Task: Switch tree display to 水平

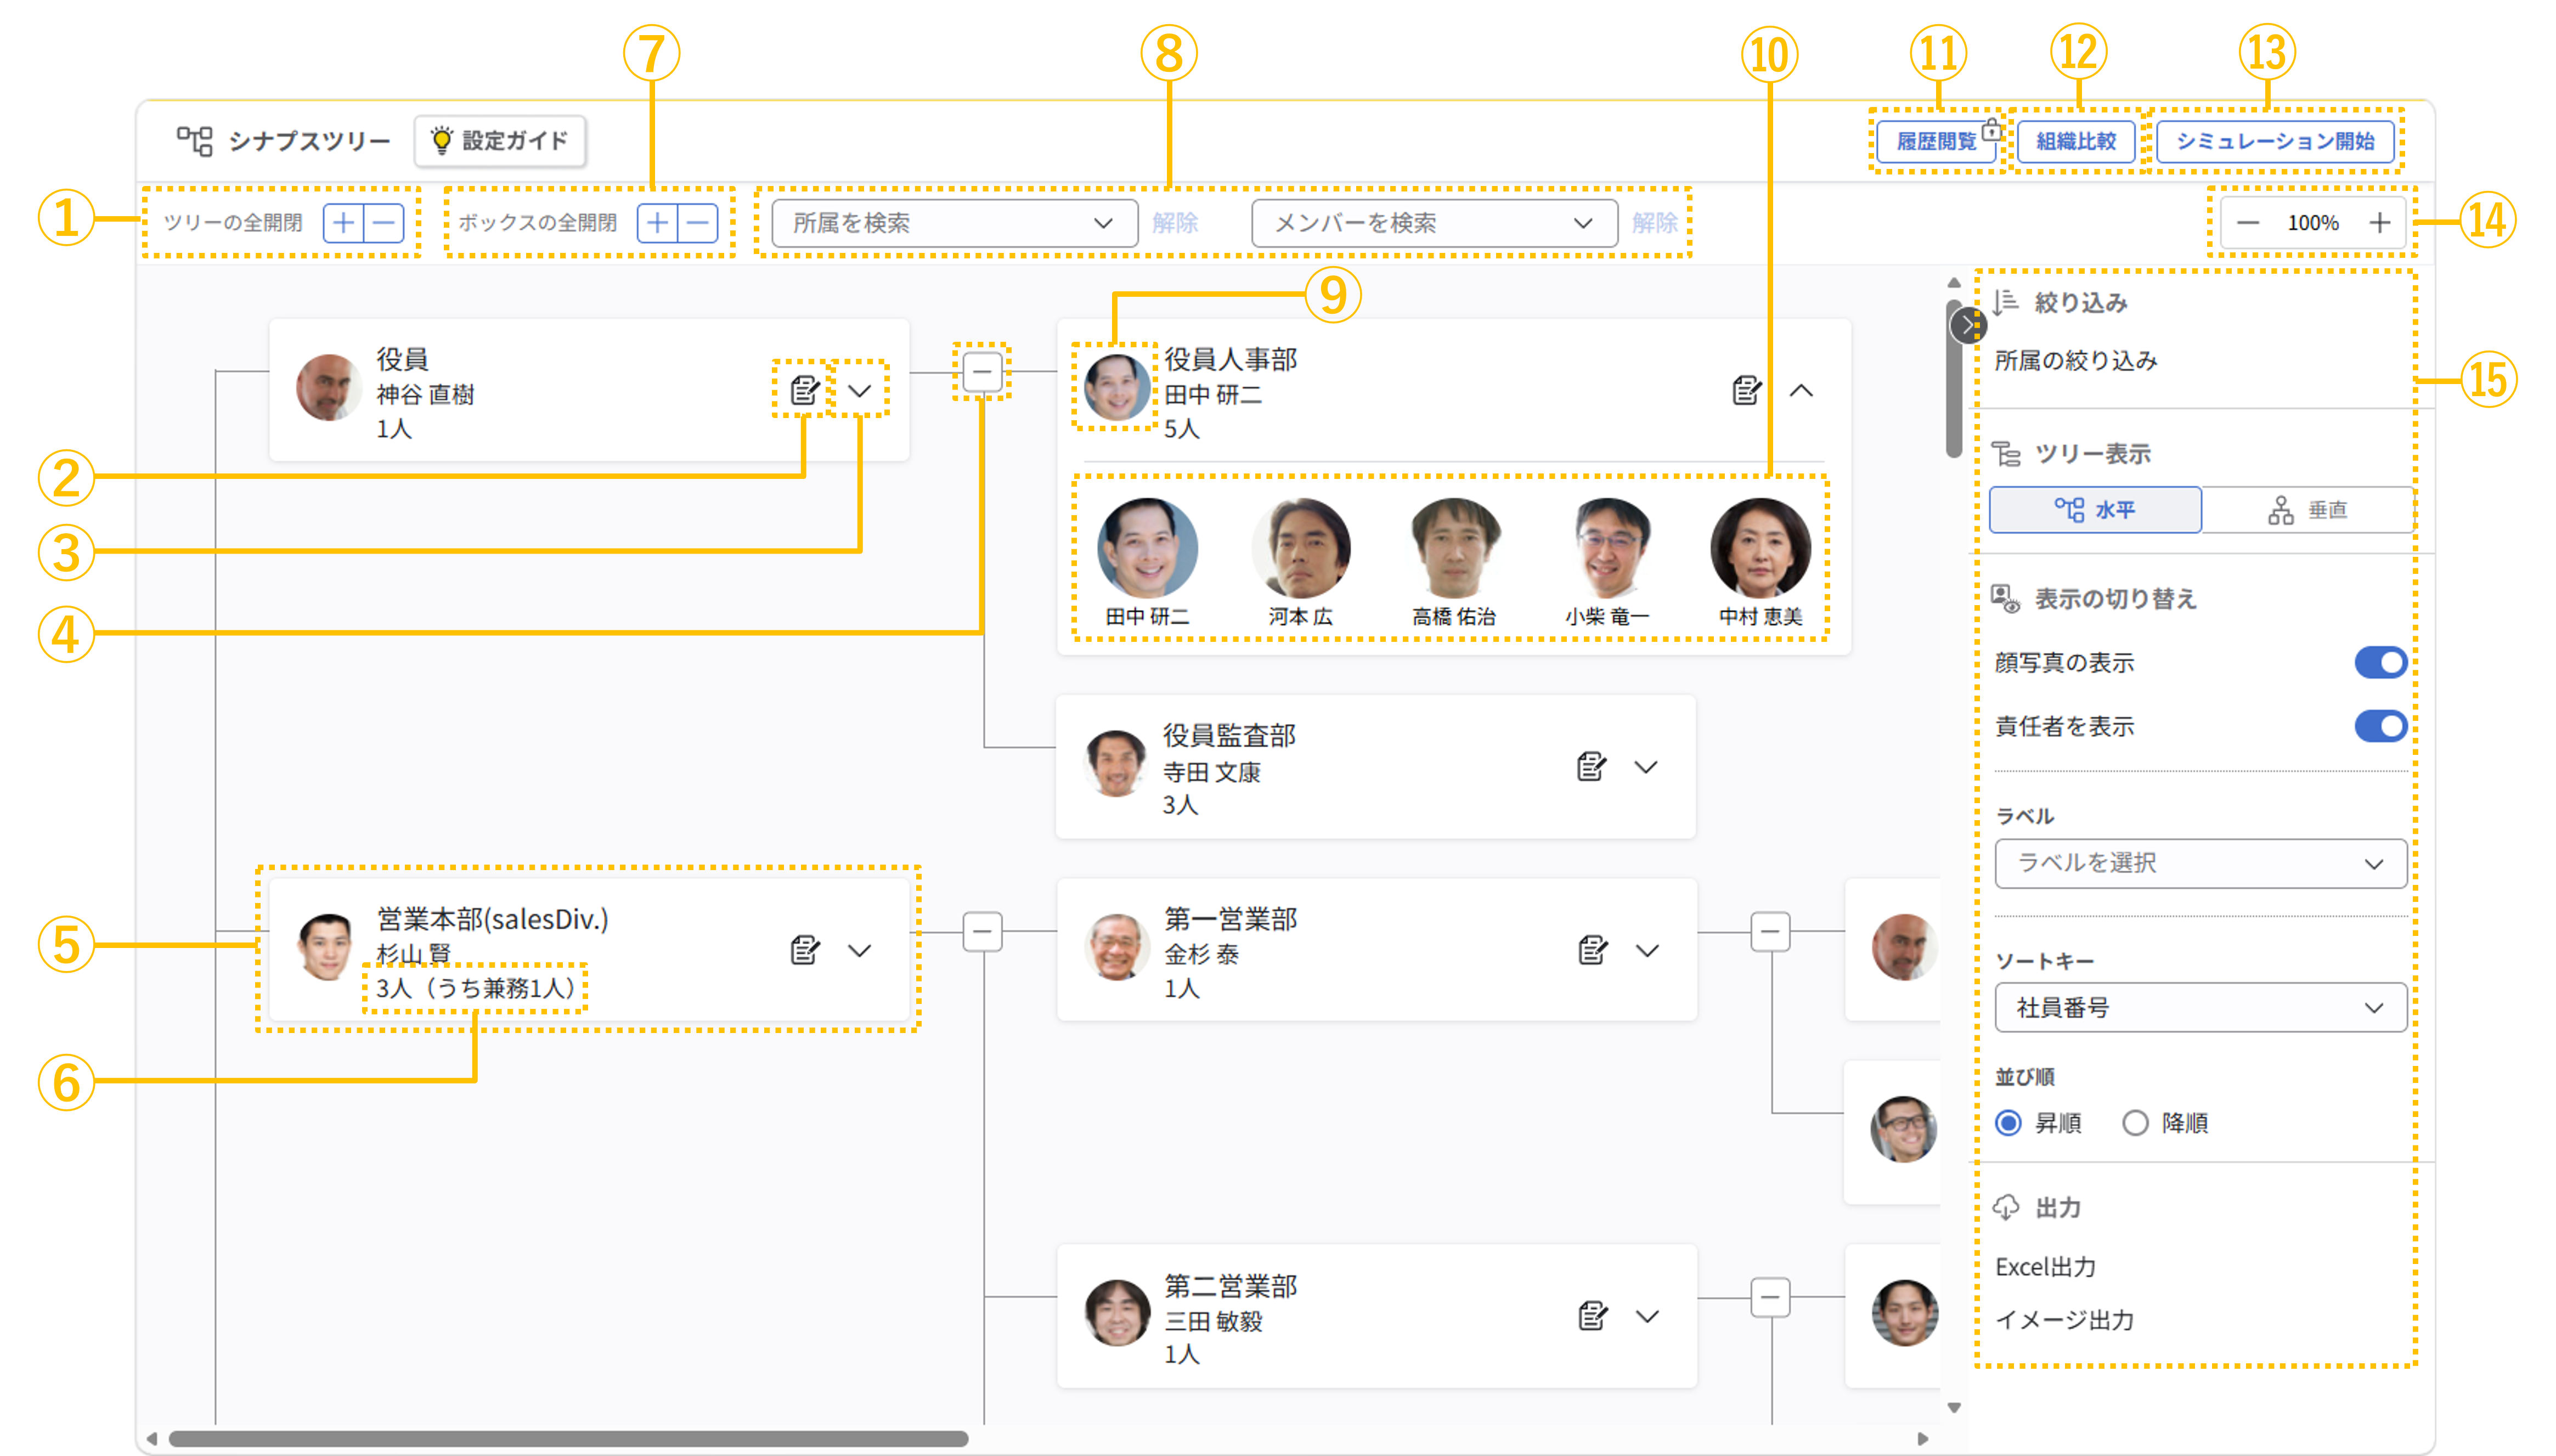Action: [x=2095, y=510]
